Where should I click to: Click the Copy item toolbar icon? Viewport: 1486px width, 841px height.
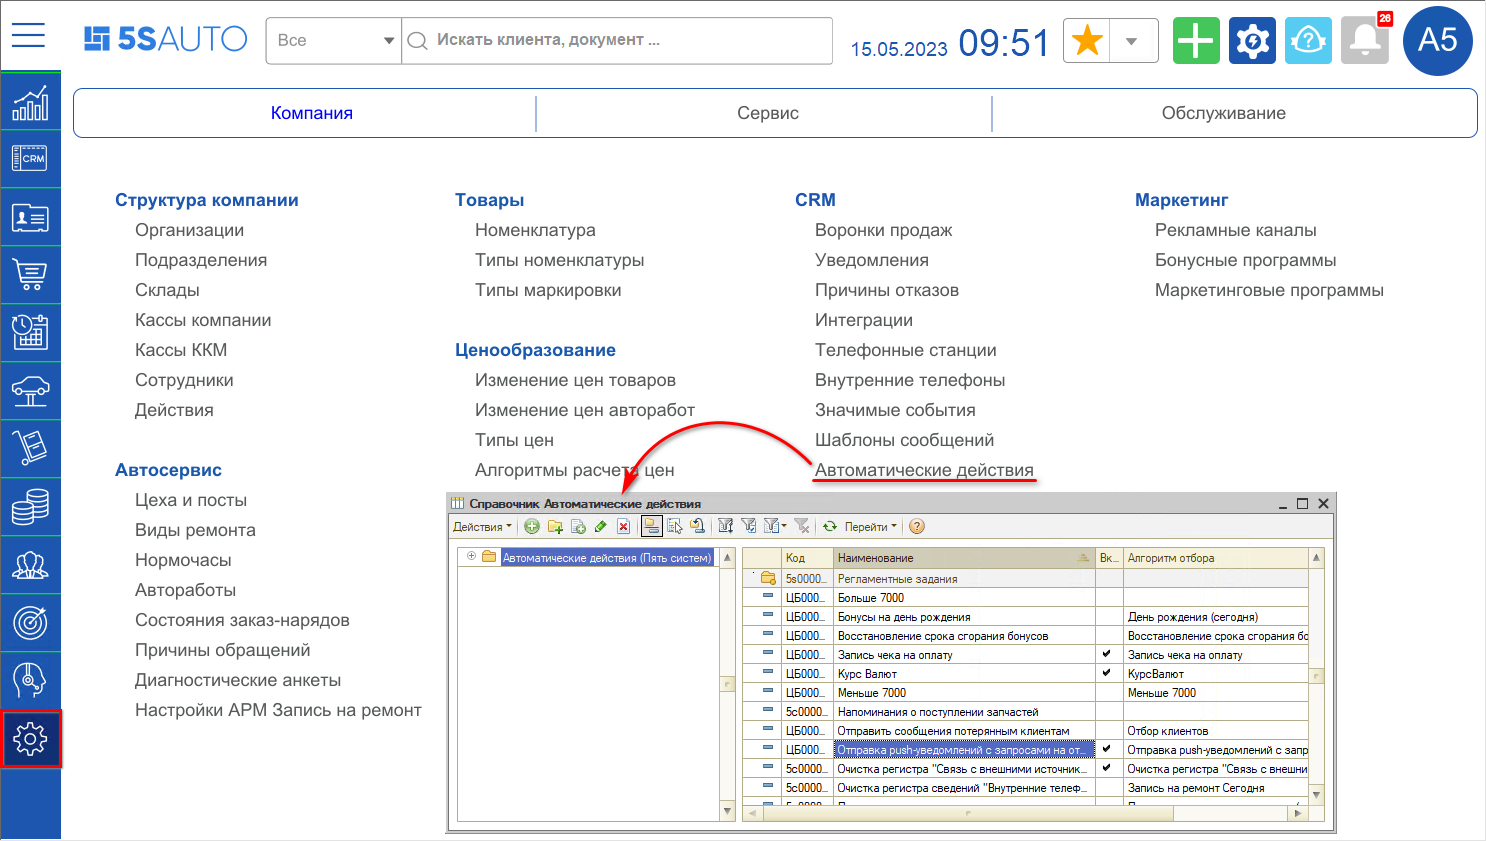[x=578, y=526]
